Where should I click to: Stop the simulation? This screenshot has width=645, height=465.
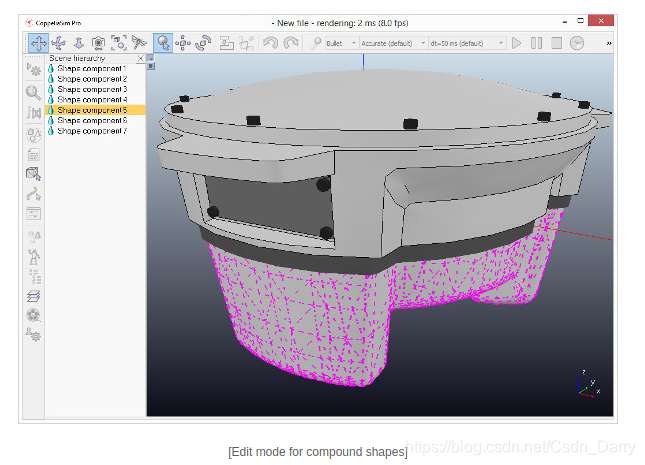[557, 43]
